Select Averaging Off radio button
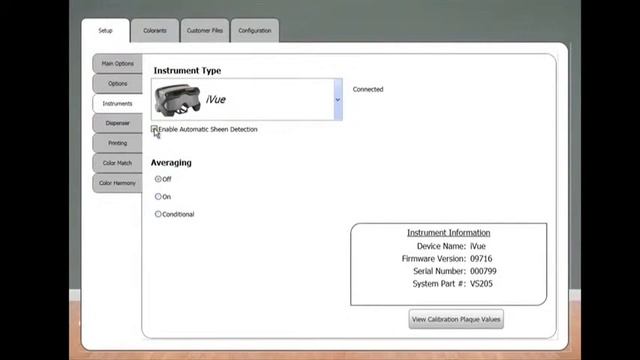This screenshot has width=640, height=360. pyautogui.click(x=158, y=179)
